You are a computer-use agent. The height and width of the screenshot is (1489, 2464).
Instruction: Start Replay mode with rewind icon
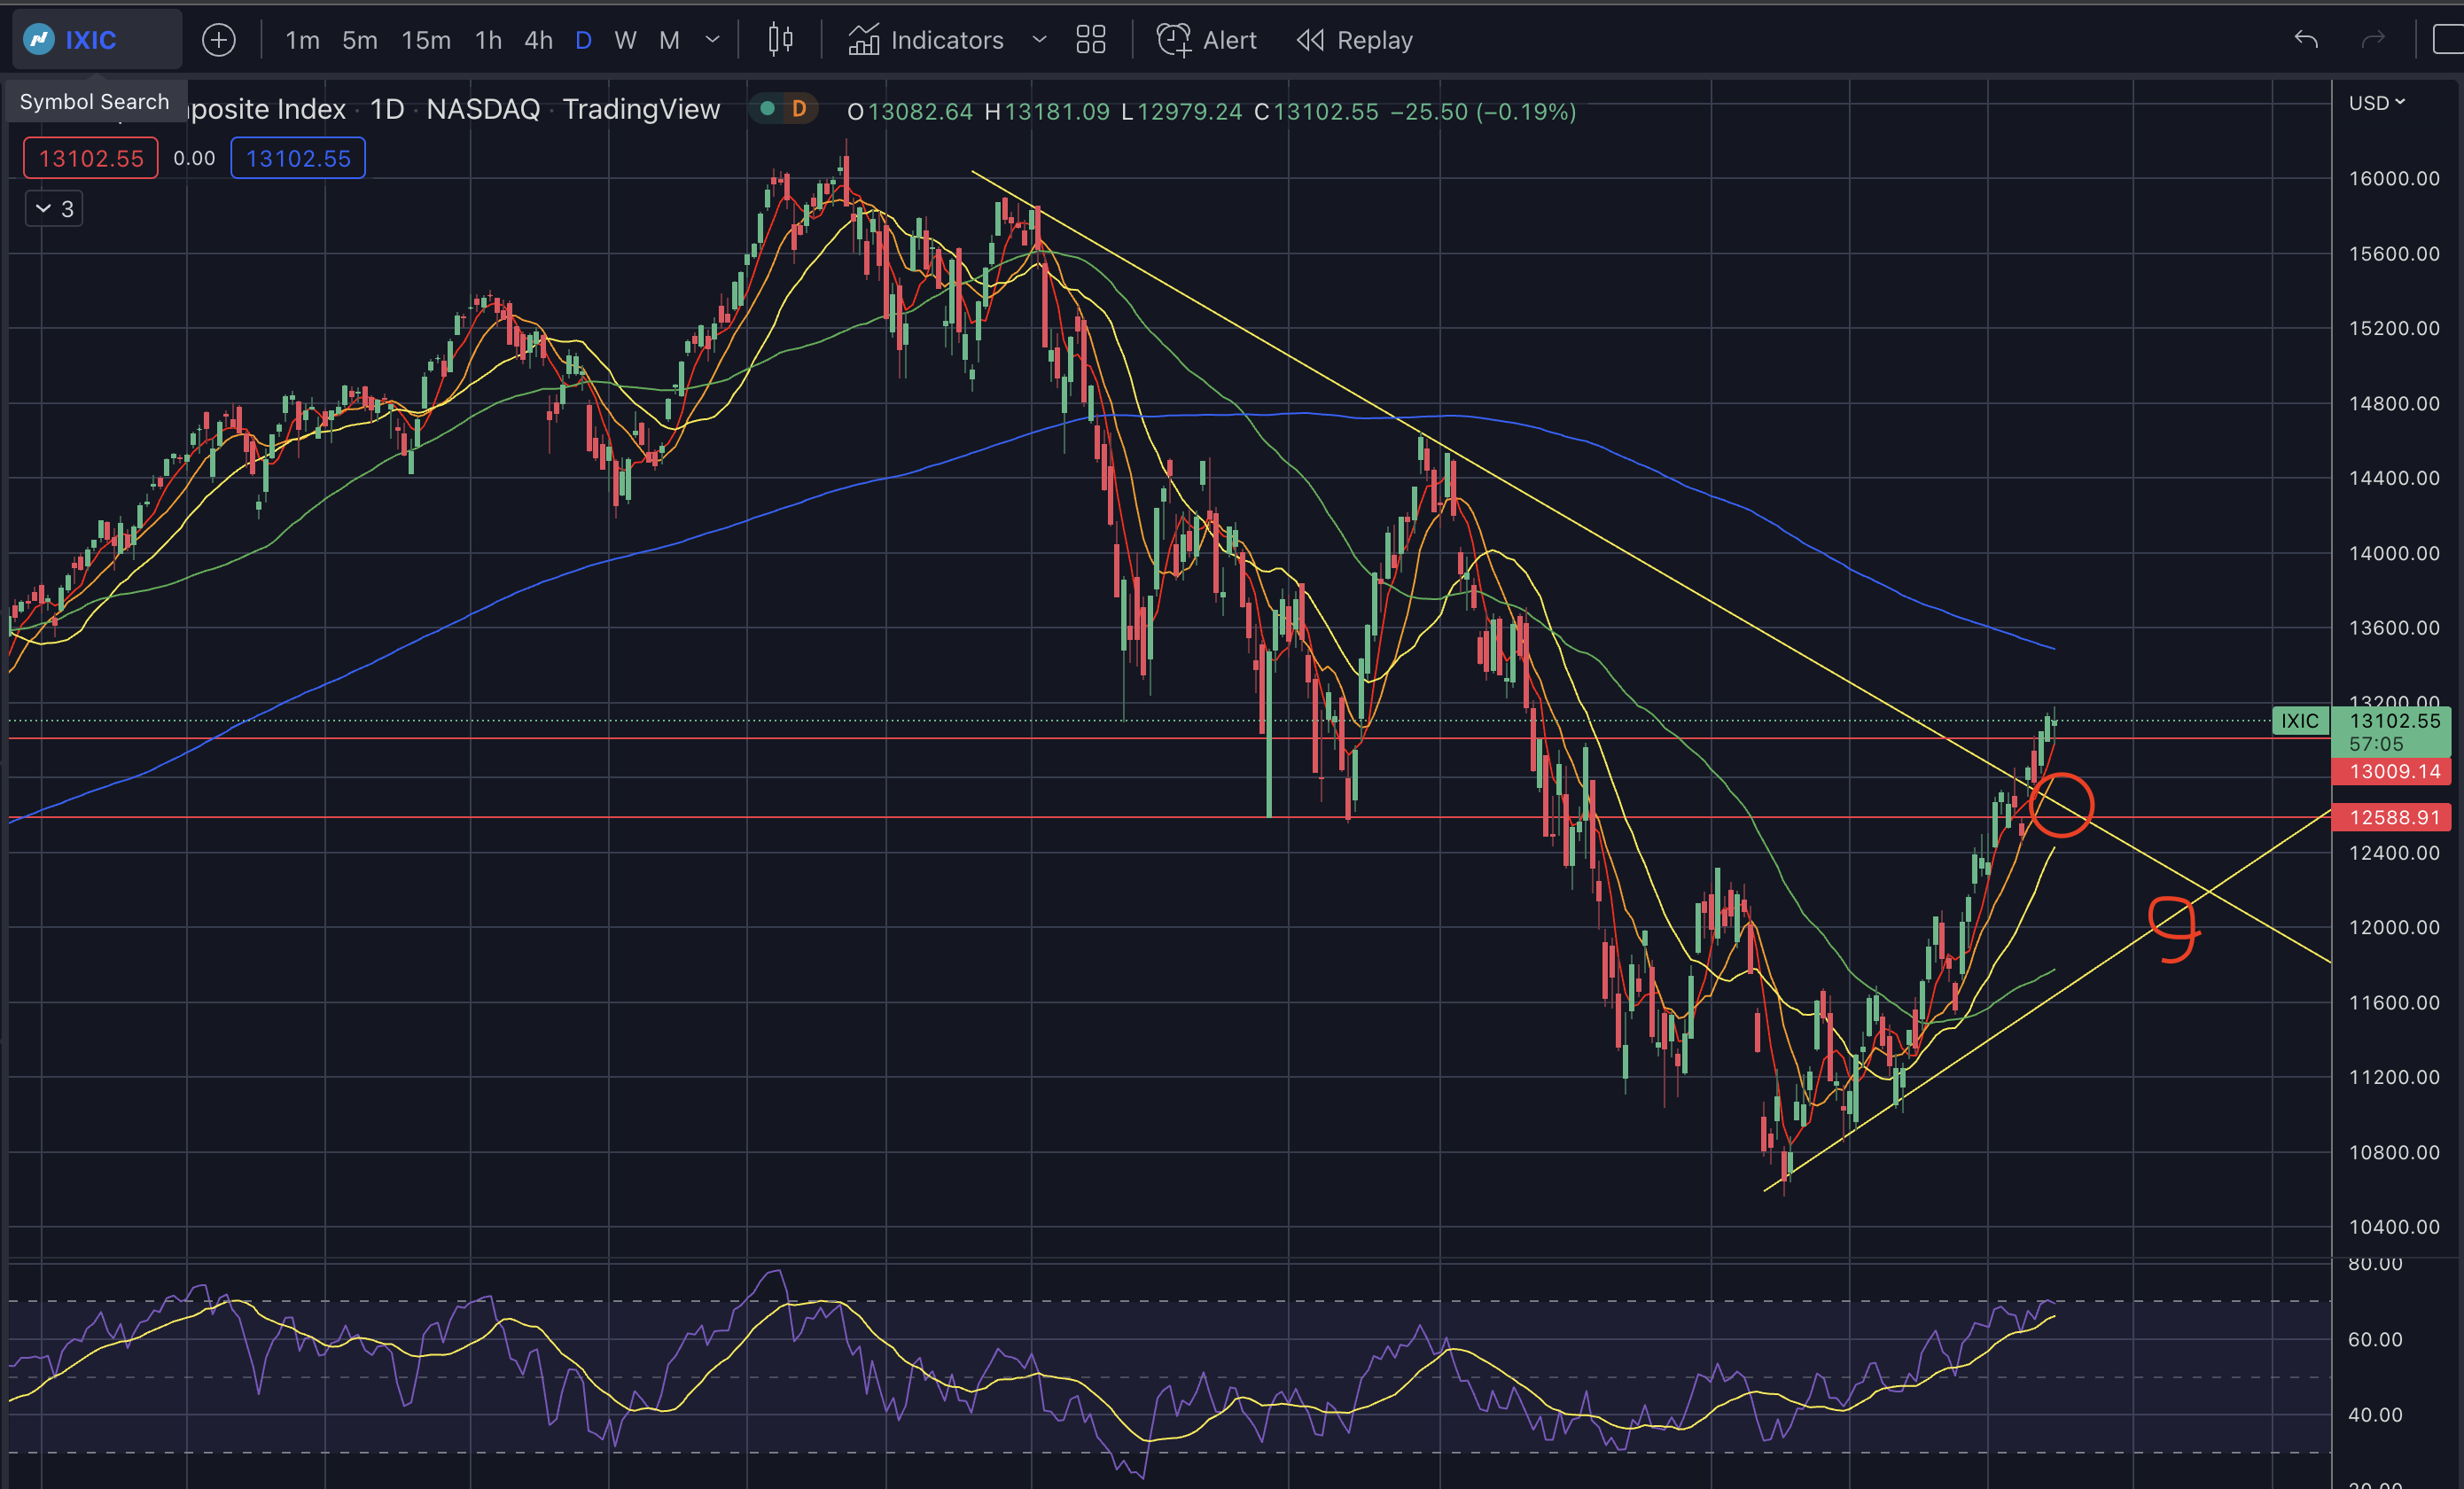pos(1310,40)
